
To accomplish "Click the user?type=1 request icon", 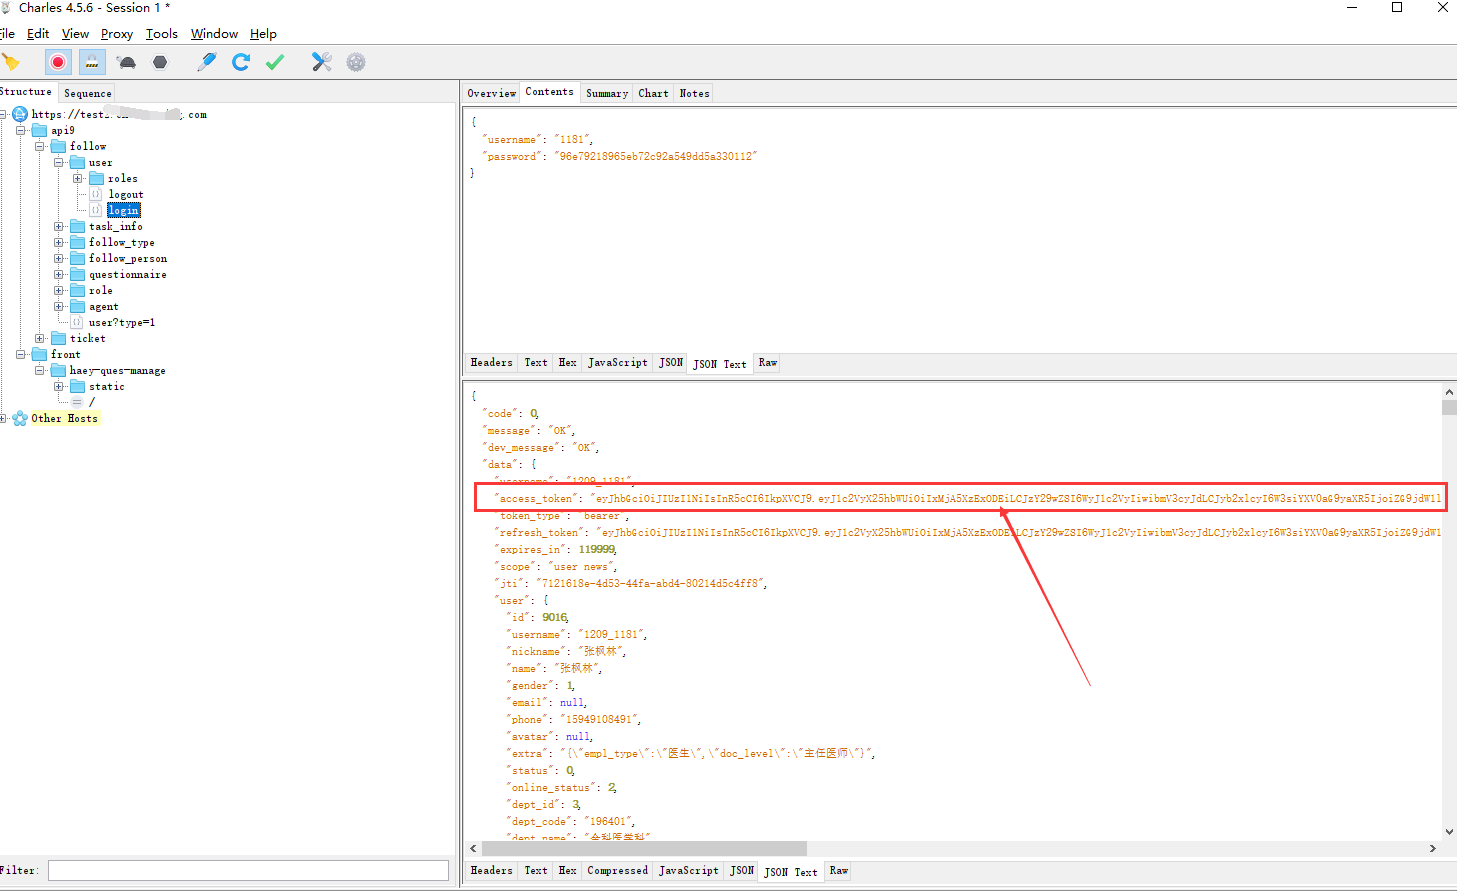I will pos(77,322).
